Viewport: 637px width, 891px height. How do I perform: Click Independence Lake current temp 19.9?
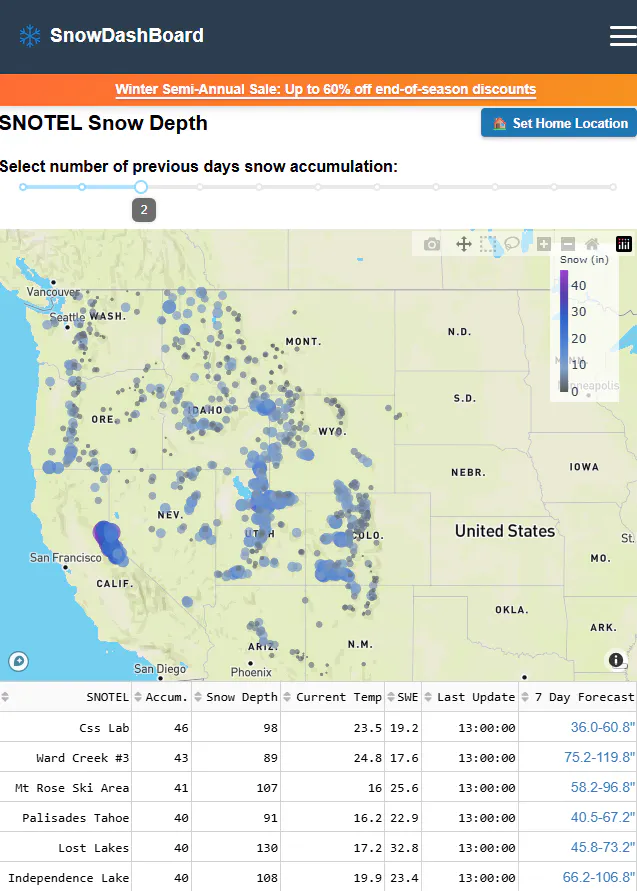368,878
